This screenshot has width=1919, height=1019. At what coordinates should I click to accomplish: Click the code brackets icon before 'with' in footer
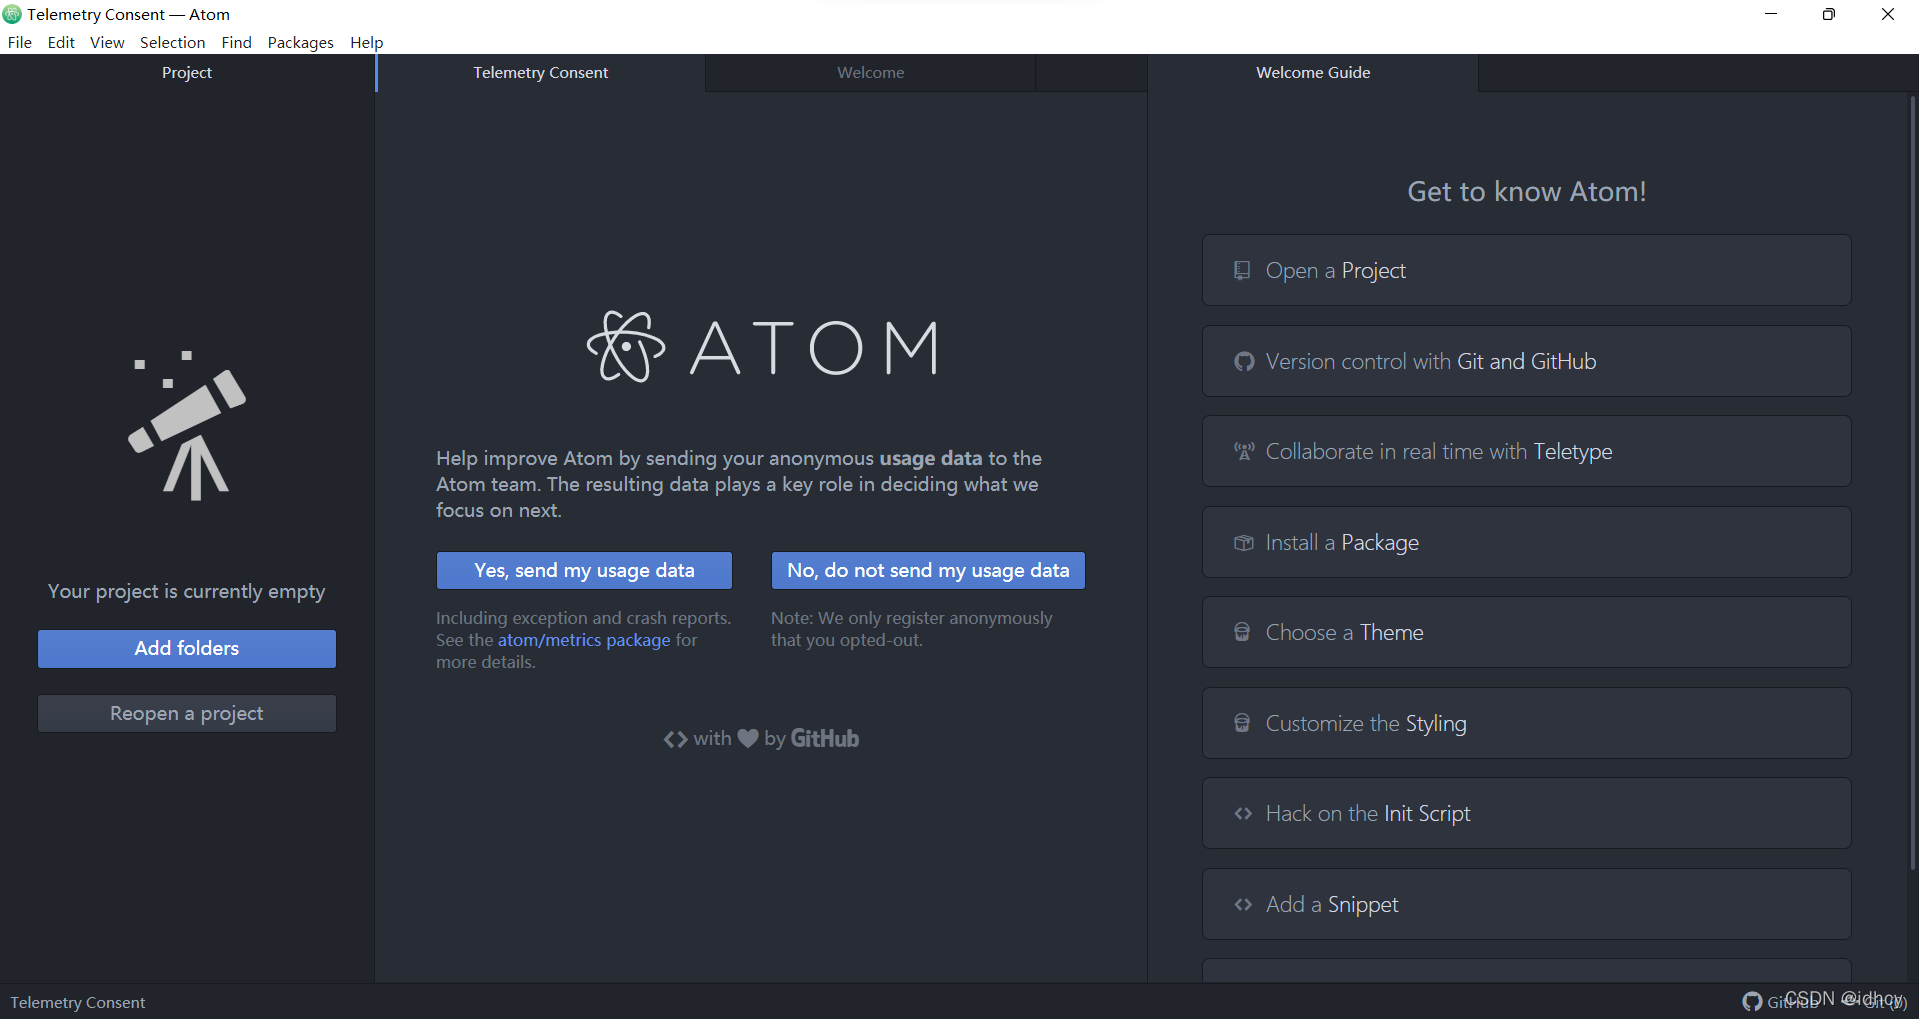[x=676, y=739]
